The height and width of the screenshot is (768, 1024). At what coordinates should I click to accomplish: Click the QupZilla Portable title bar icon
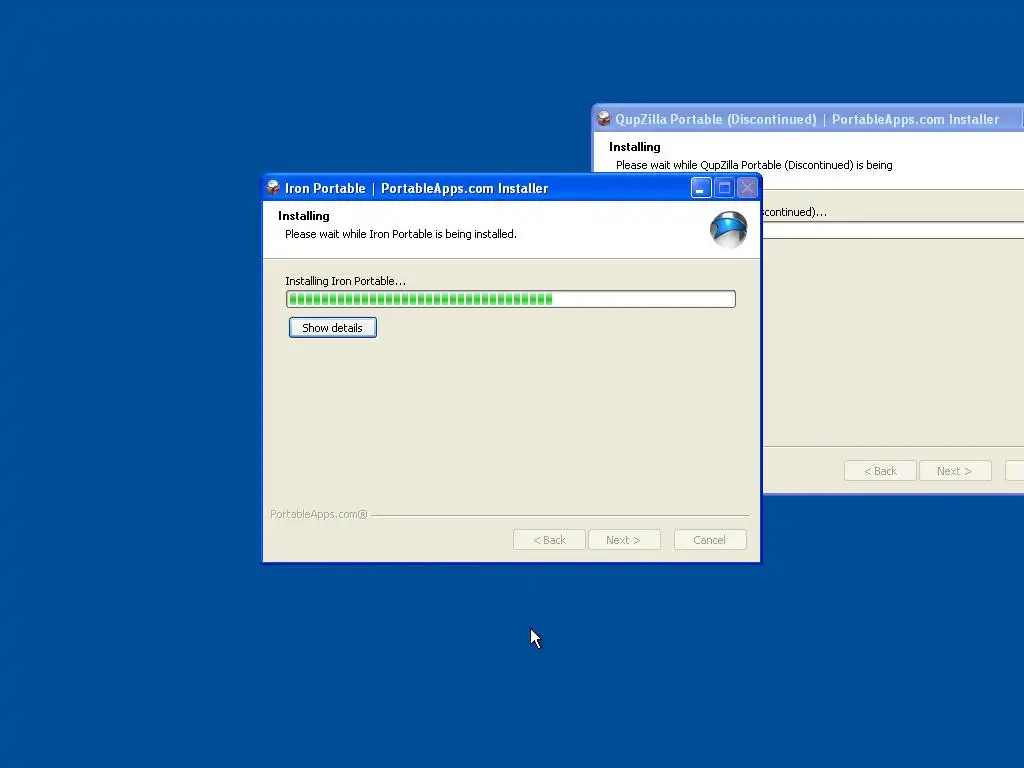(x=603, y=119)
